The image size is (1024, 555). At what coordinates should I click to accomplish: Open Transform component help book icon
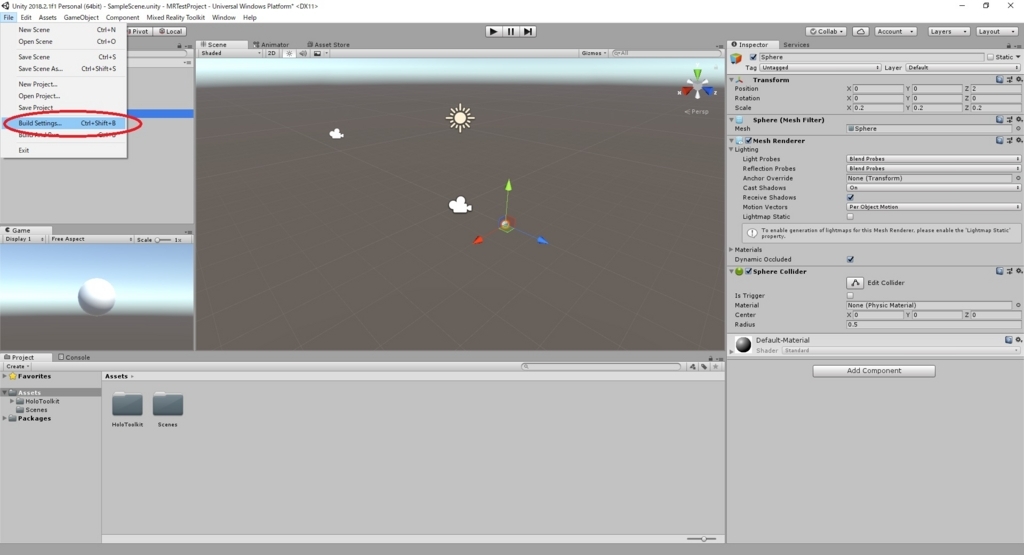pos(999,80)
